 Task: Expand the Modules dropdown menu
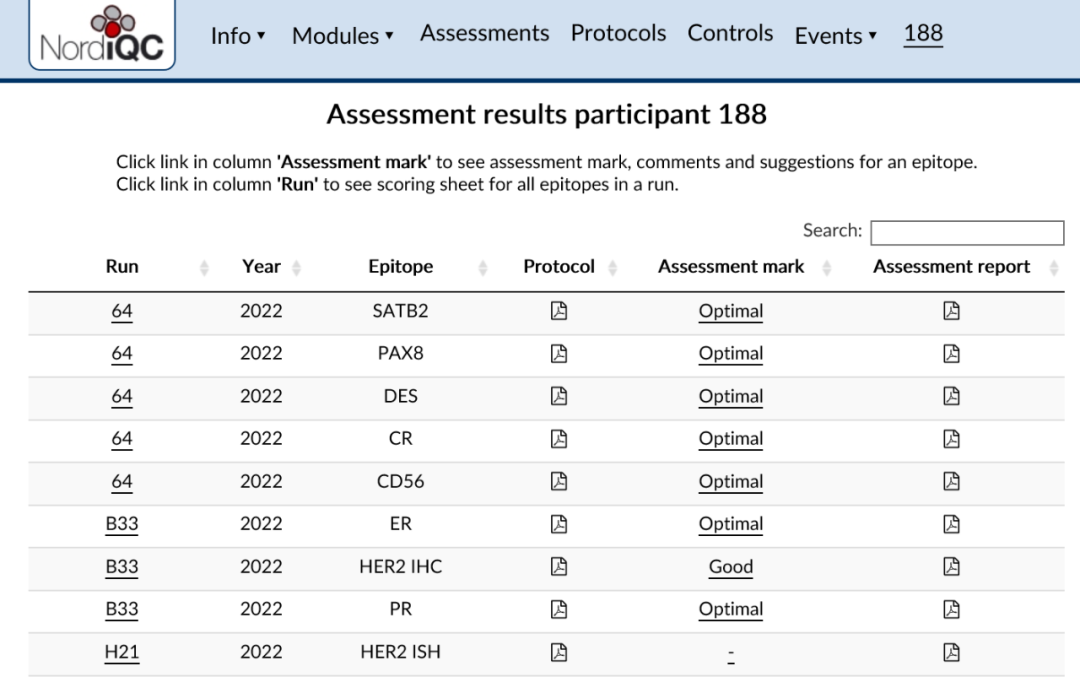[x=343, y=36]
